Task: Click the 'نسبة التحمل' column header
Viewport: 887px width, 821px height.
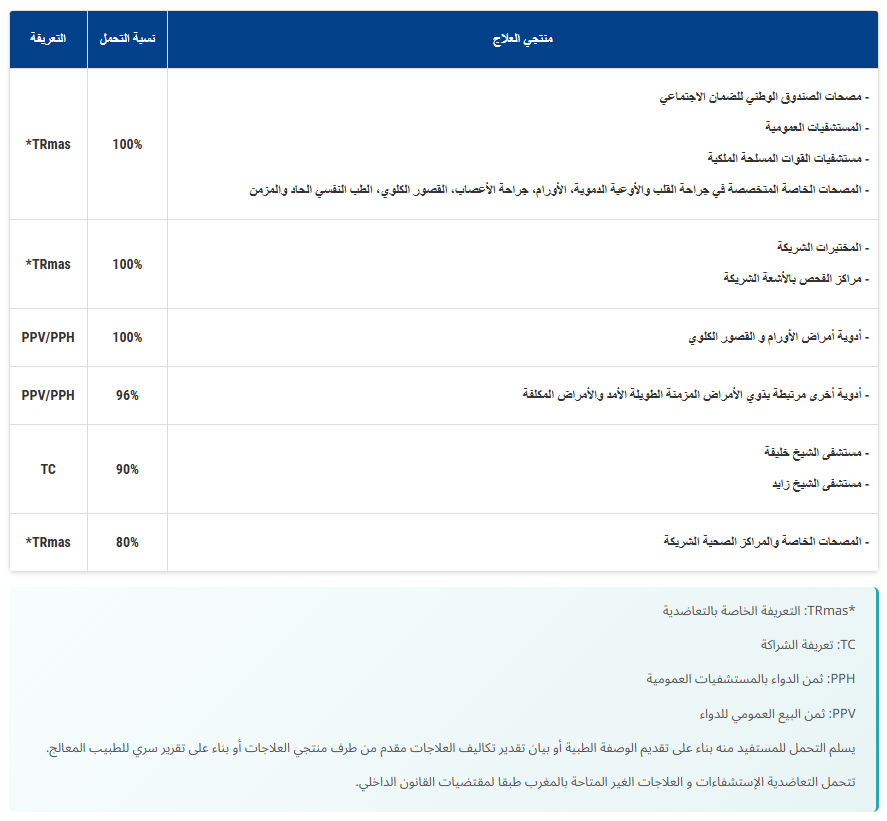Action: click(x=127, y=39)
